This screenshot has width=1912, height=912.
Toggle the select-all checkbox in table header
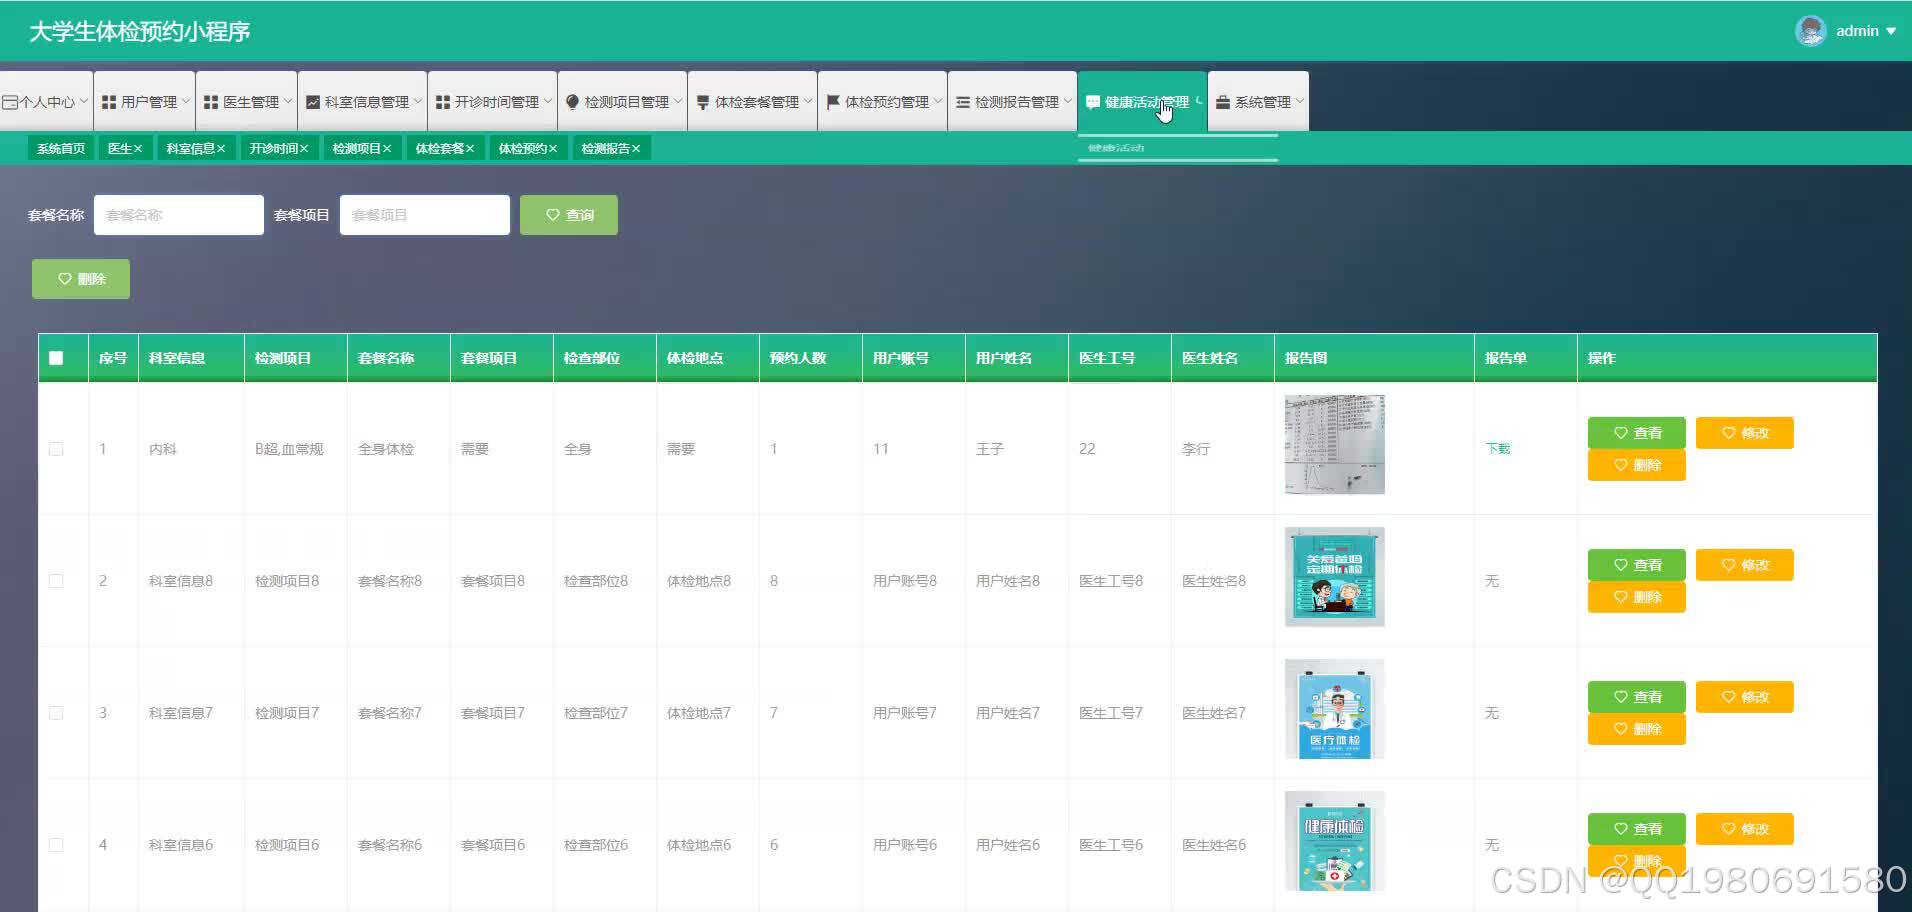pyautogui.click(x=56, y=358)
